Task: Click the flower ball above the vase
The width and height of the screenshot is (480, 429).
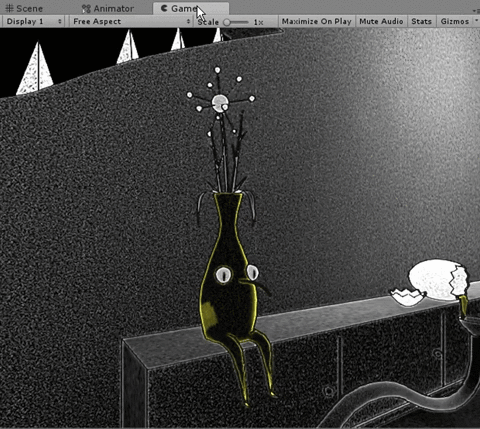Action: tap(220, 103)
